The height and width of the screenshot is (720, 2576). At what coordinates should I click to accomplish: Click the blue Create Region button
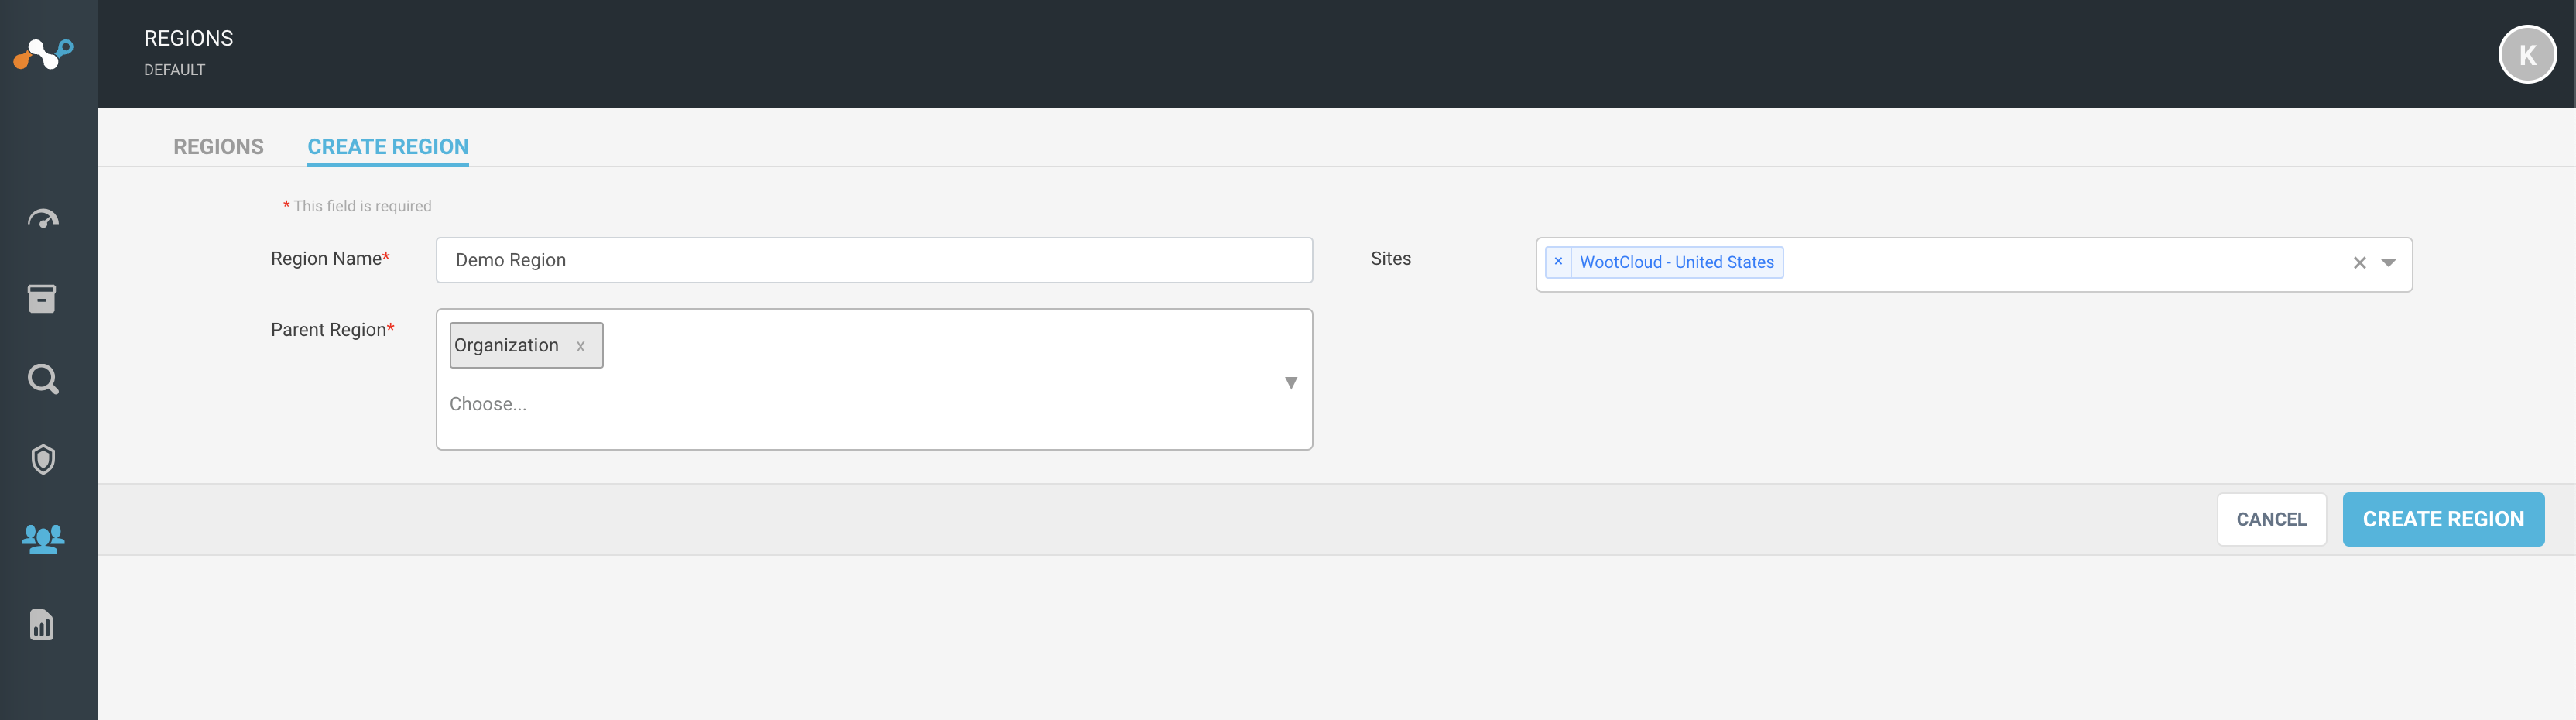[x=2443, y=519]
